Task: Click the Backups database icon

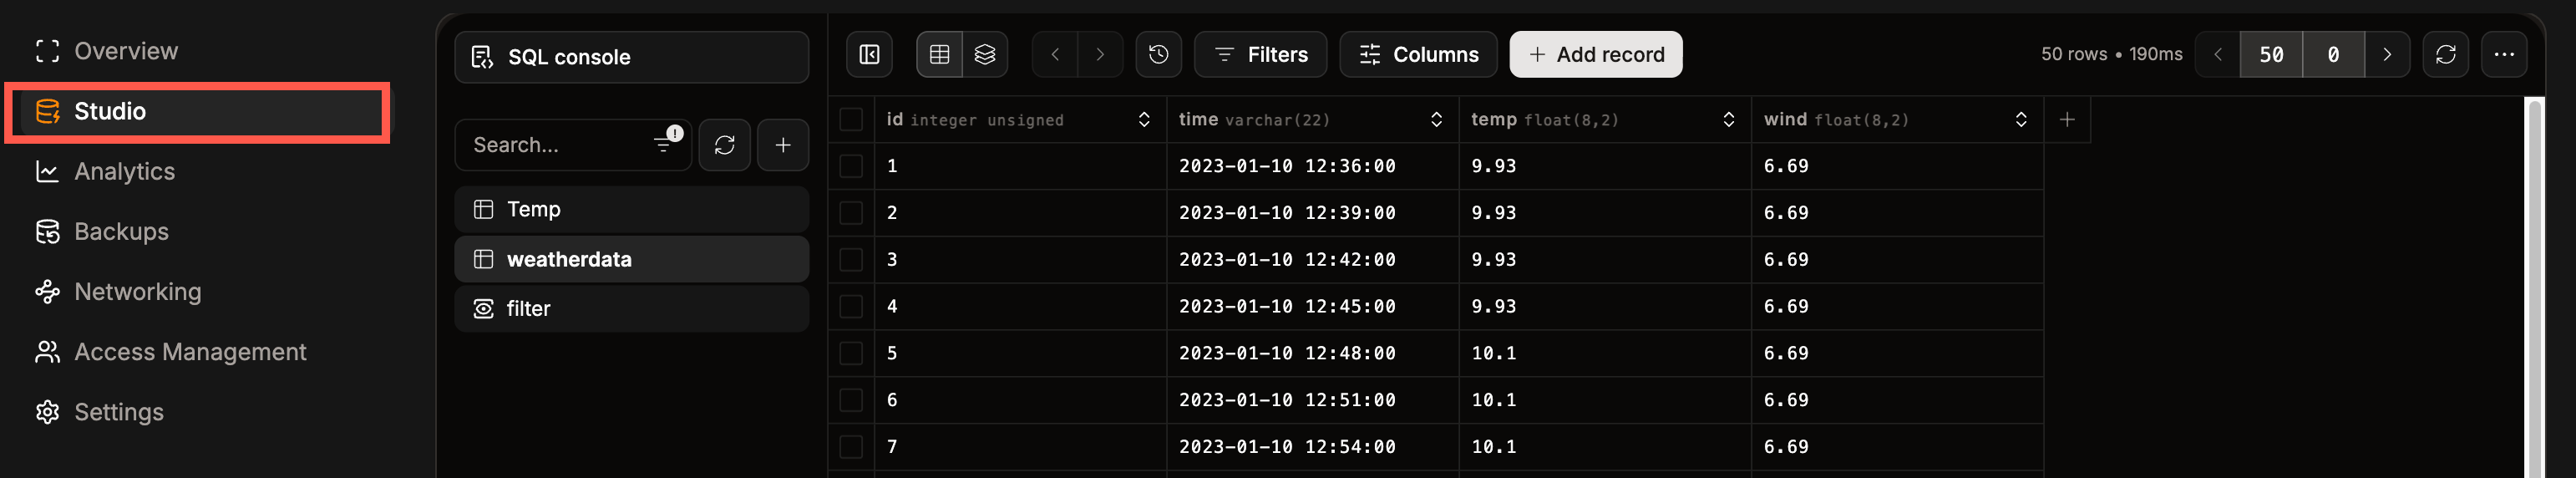Action: (x=47, y=232)
